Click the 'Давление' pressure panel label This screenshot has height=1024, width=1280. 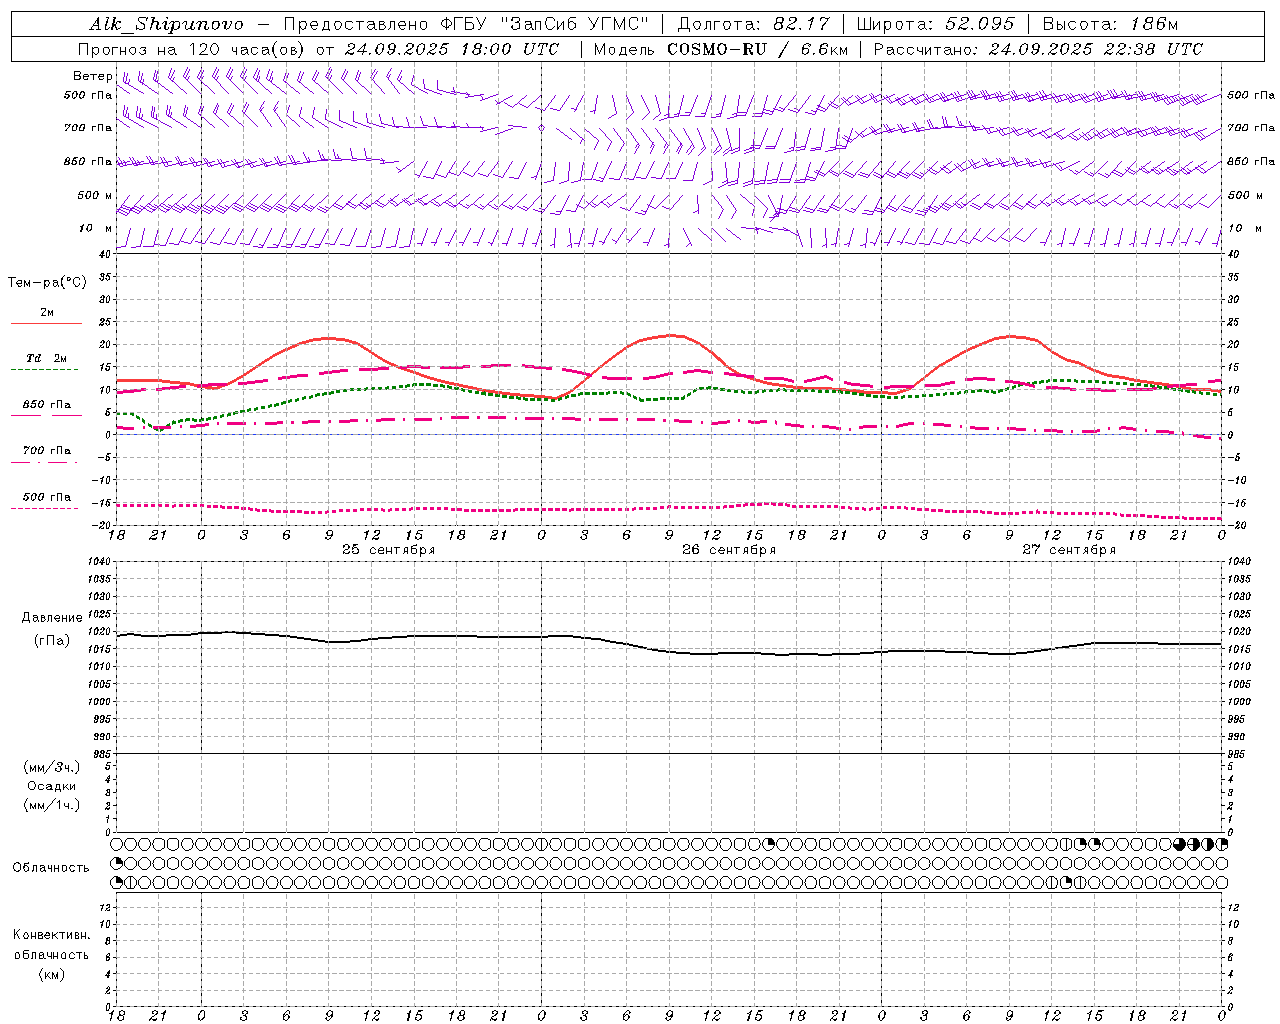52,618
